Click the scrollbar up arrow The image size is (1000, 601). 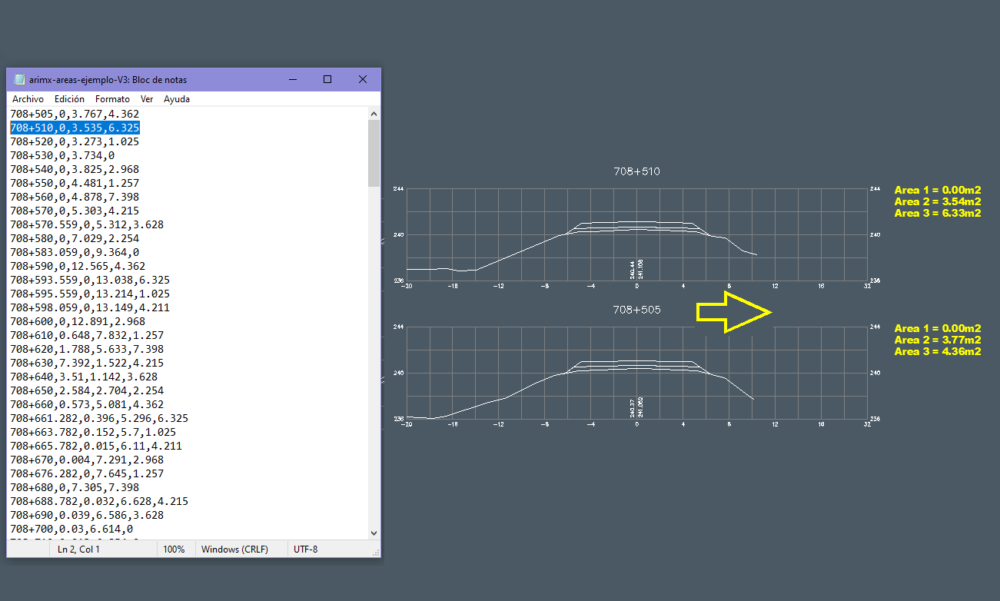pos(373,112)
